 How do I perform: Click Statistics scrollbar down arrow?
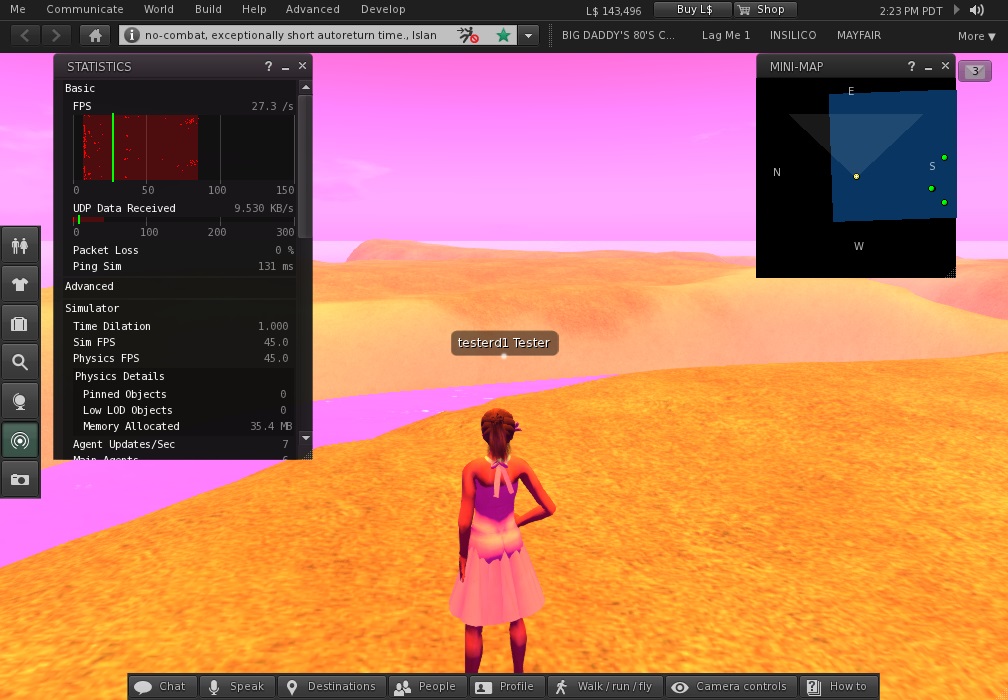coord(305,438)
